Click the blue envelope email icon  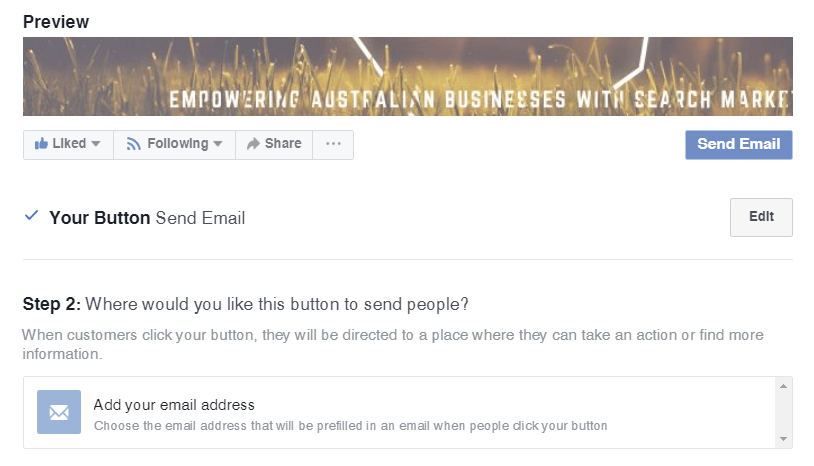tap(59, 412)
